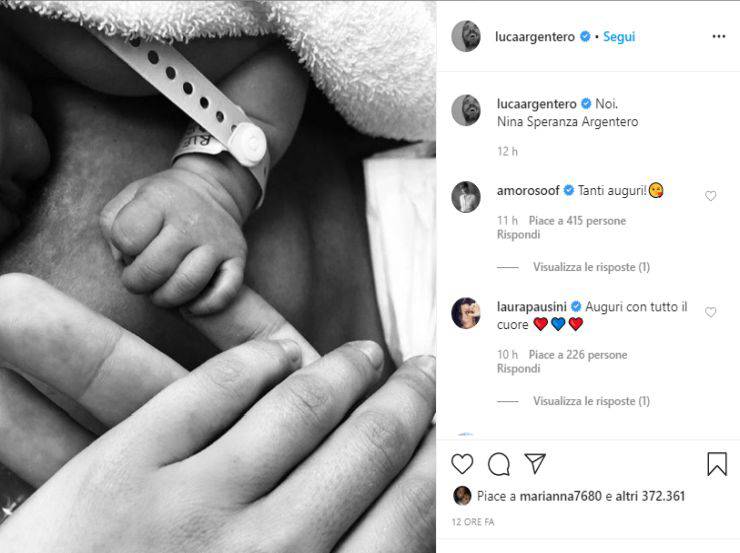Screen dimensions: 740x553
Task: Reply to laurapausini's comment via Rispondi
Action: coord(518,369)
